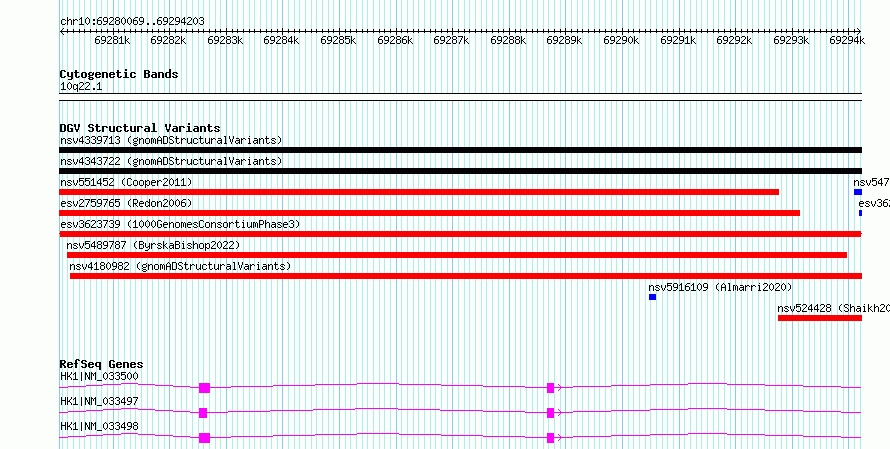Click the ruler's right end arrow

[x=859, y=31]
